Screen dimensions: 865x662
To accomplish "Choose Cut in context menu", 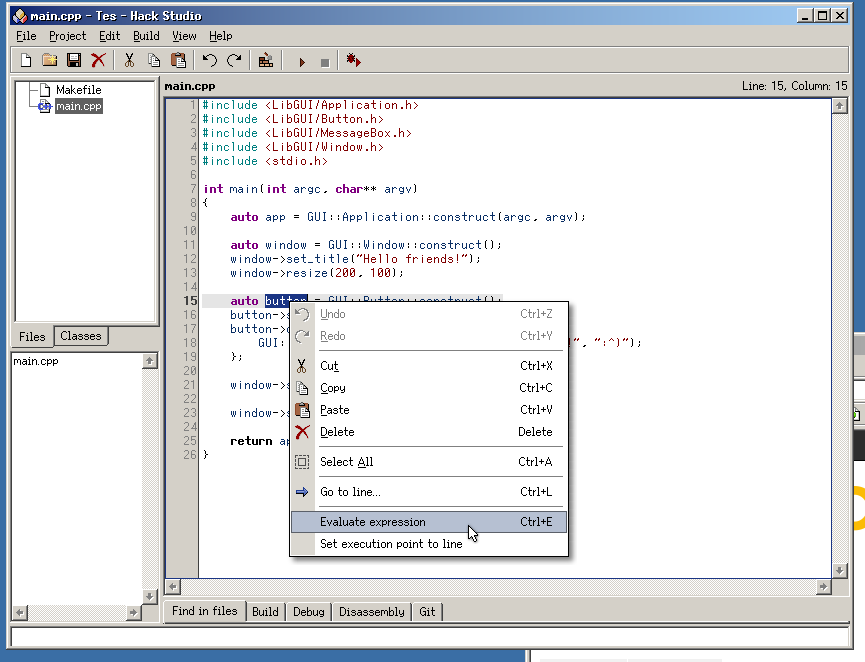I will point(429,366).
